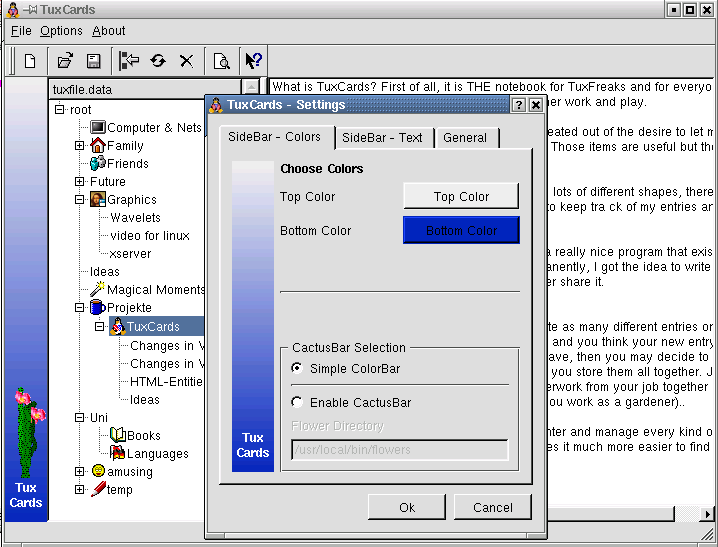Click the 'Choose Colors' heading text
Viewport: 718px width, 547px height.
tap(321, 168)
